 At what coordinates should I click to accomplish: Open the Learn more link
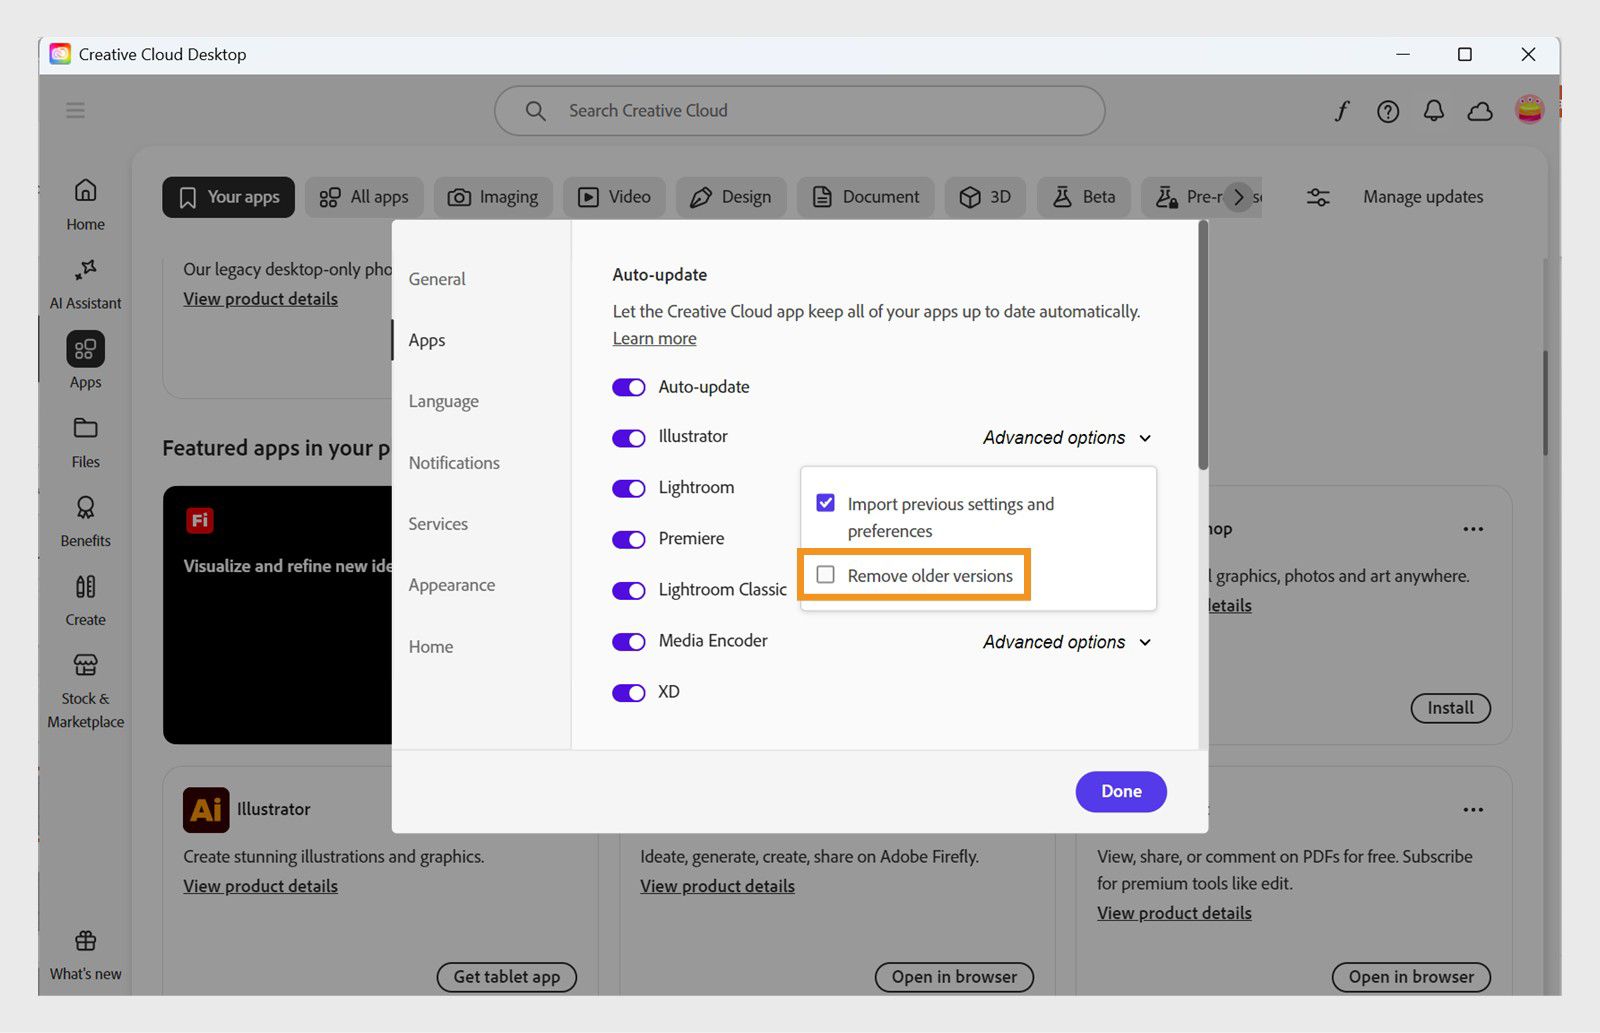coord(655,339)
